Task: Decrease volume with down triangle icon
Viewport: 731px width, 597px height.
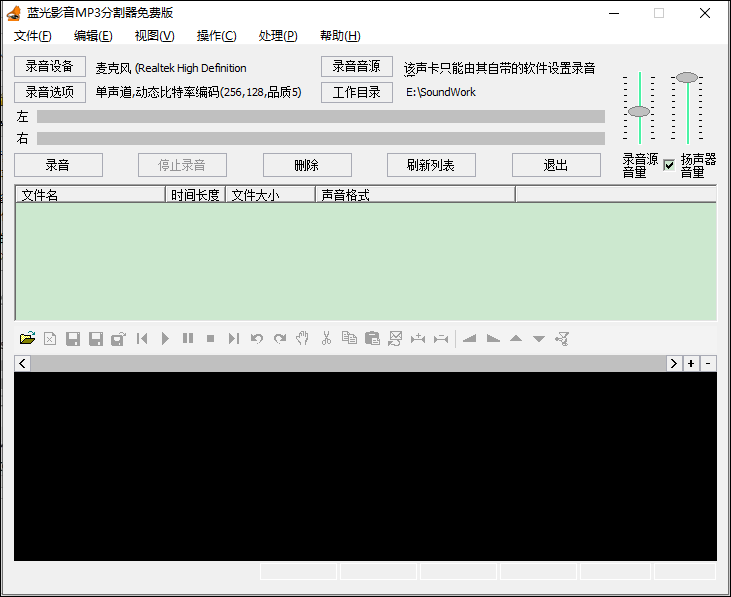Action: pos(539,339)
